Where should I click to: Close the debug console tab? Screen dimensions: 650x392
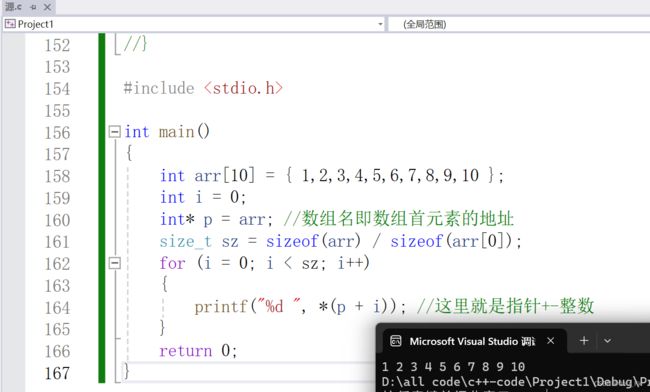[551, 341]
